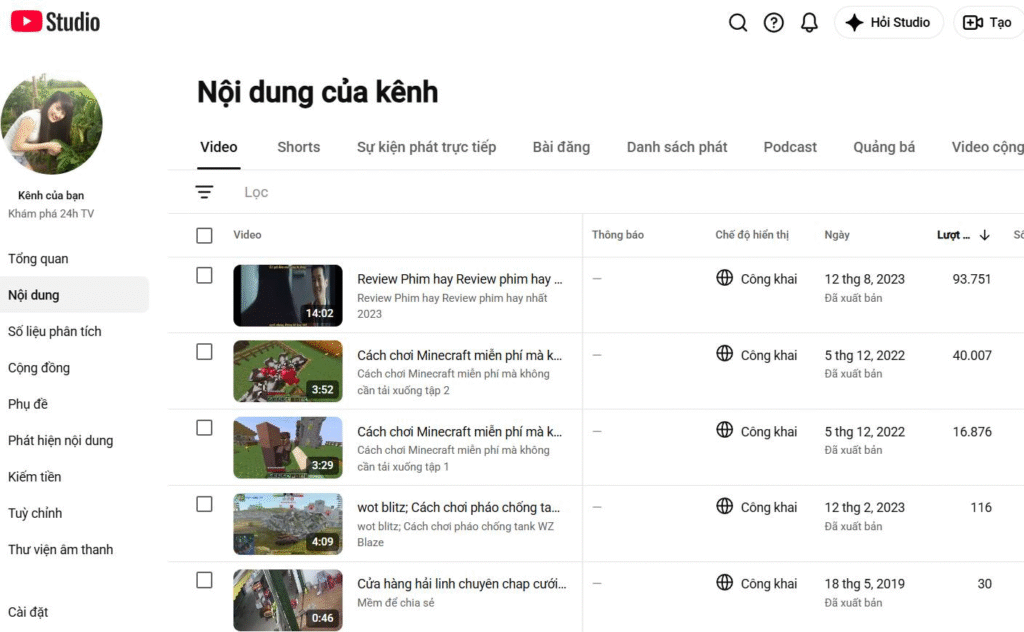Click the Kênh của bạn label
The image size is (1024, 632).
(x=51, y=195)
